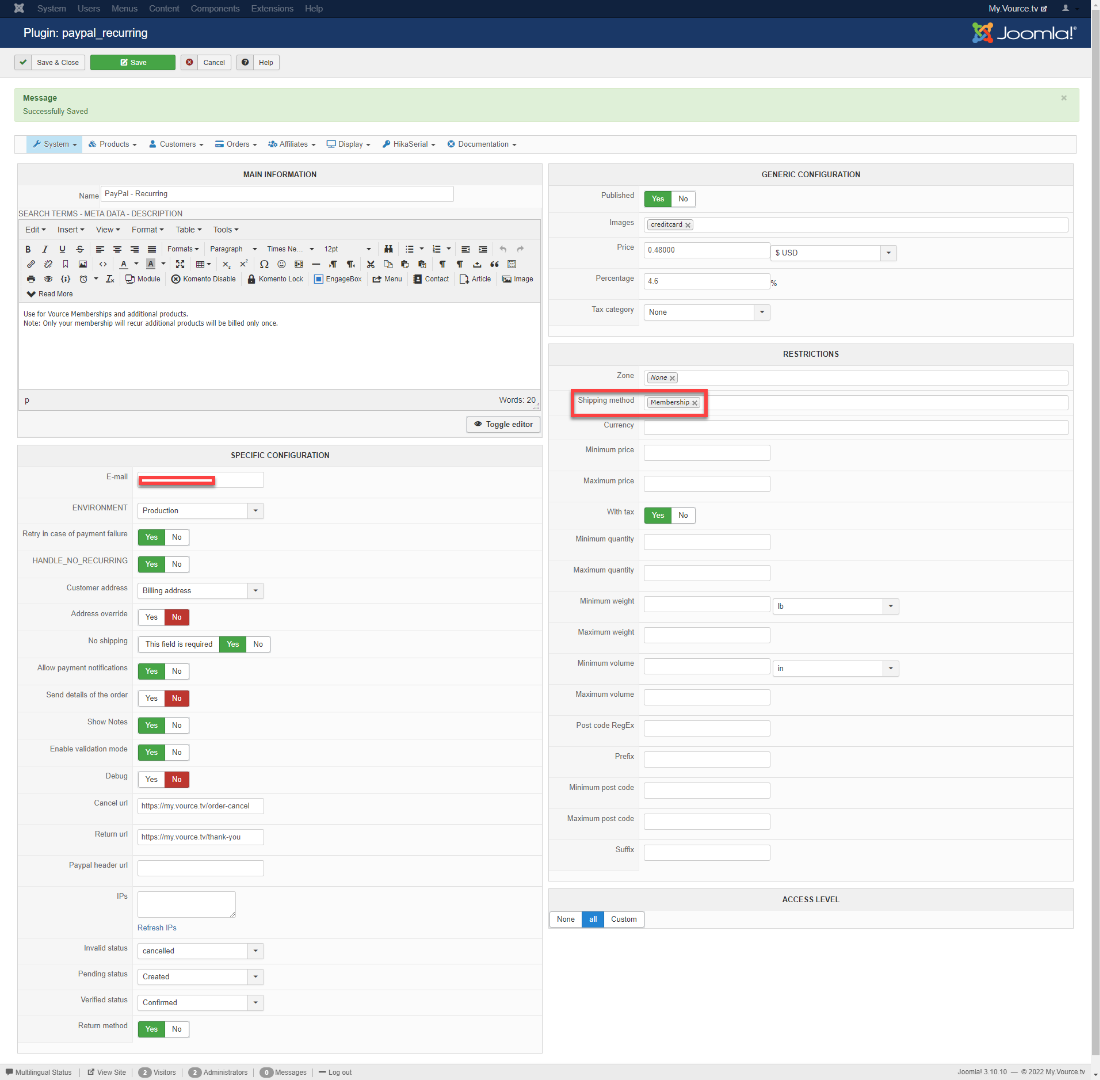1100x1080 pixels.
Task: Clear formatting icon in editor
Action: [x=110, y=279]
